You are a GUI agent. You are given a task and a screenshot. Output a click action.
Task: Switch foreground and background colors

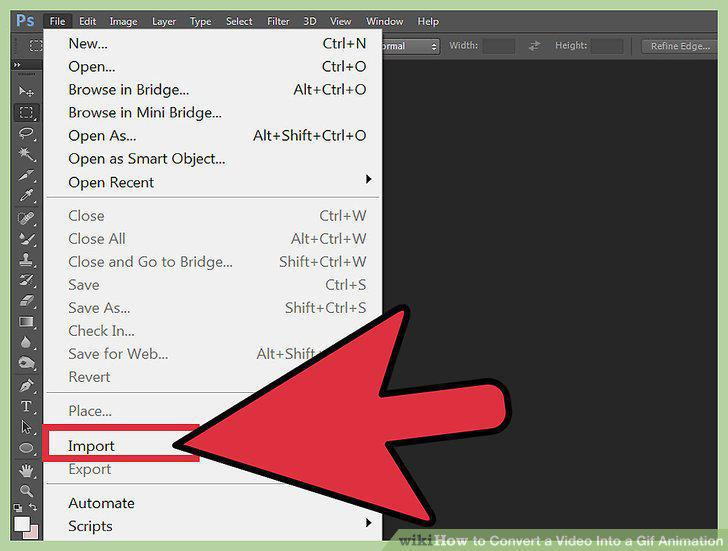click(x=33, y=507)
